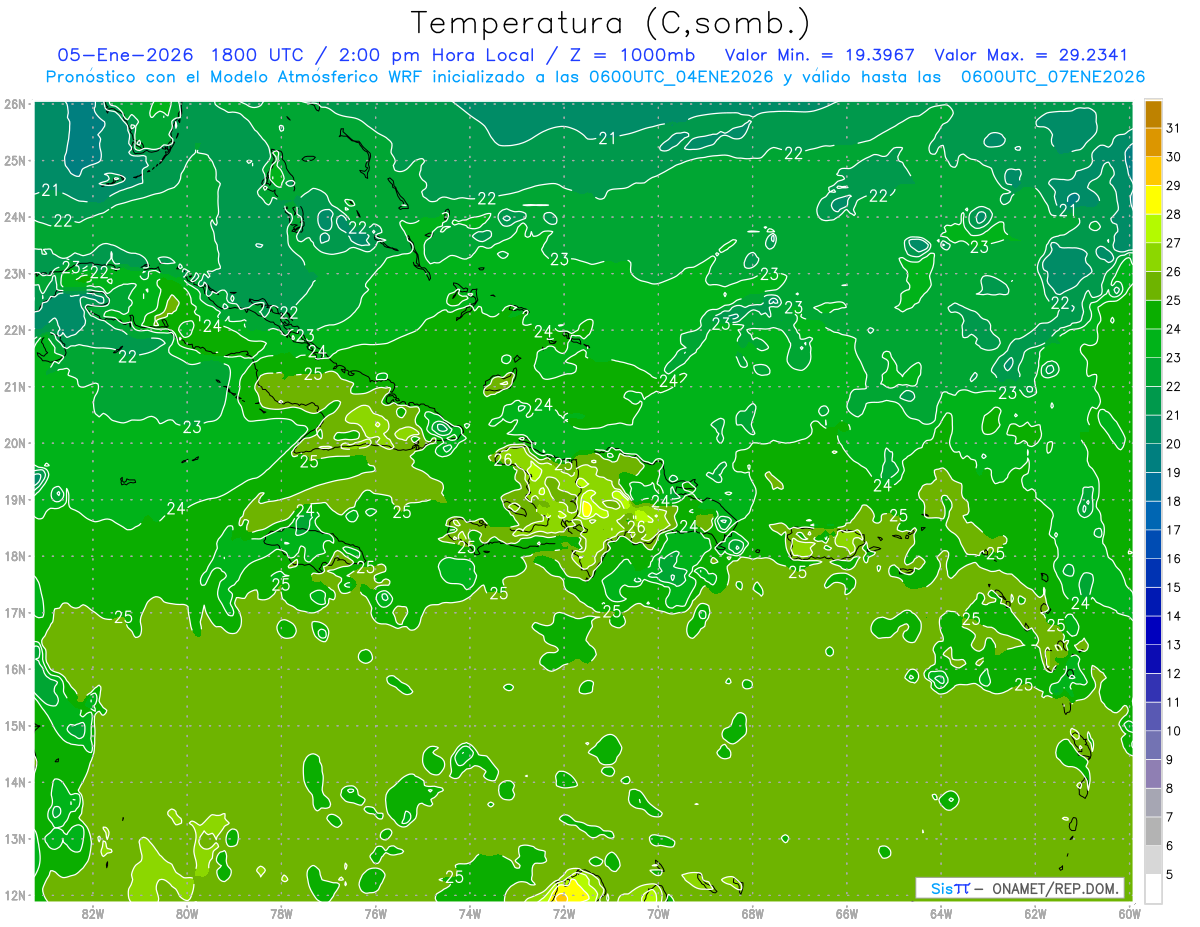Click the "62W" longitude axis label
1200x927 pixels.
pyautogui.click(x=1036, y=912)
